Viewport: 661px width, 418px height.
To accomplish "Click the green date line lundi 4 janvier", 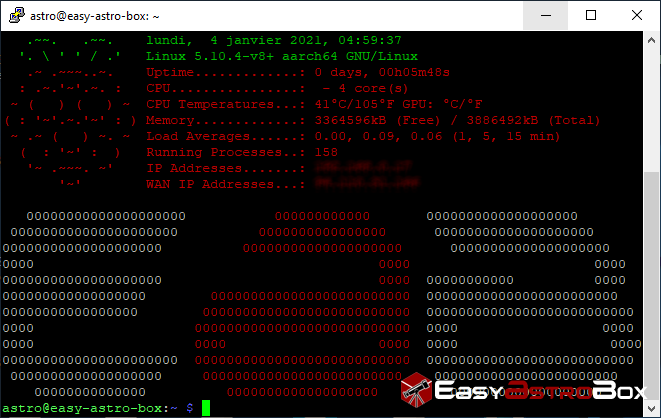I will point(259,40).
